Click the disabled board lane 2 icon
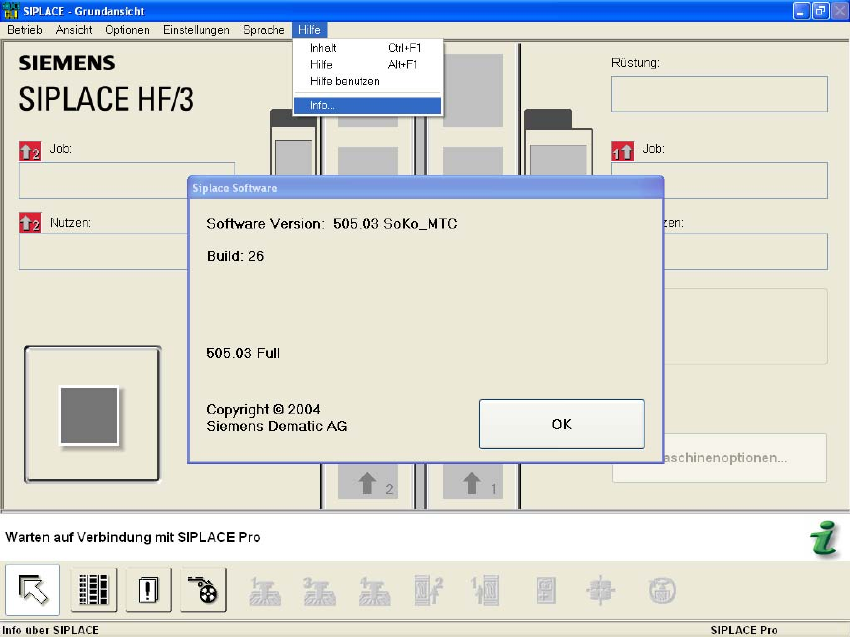The image size is (850, 637). pyautogui.click(x=428, y=591)
